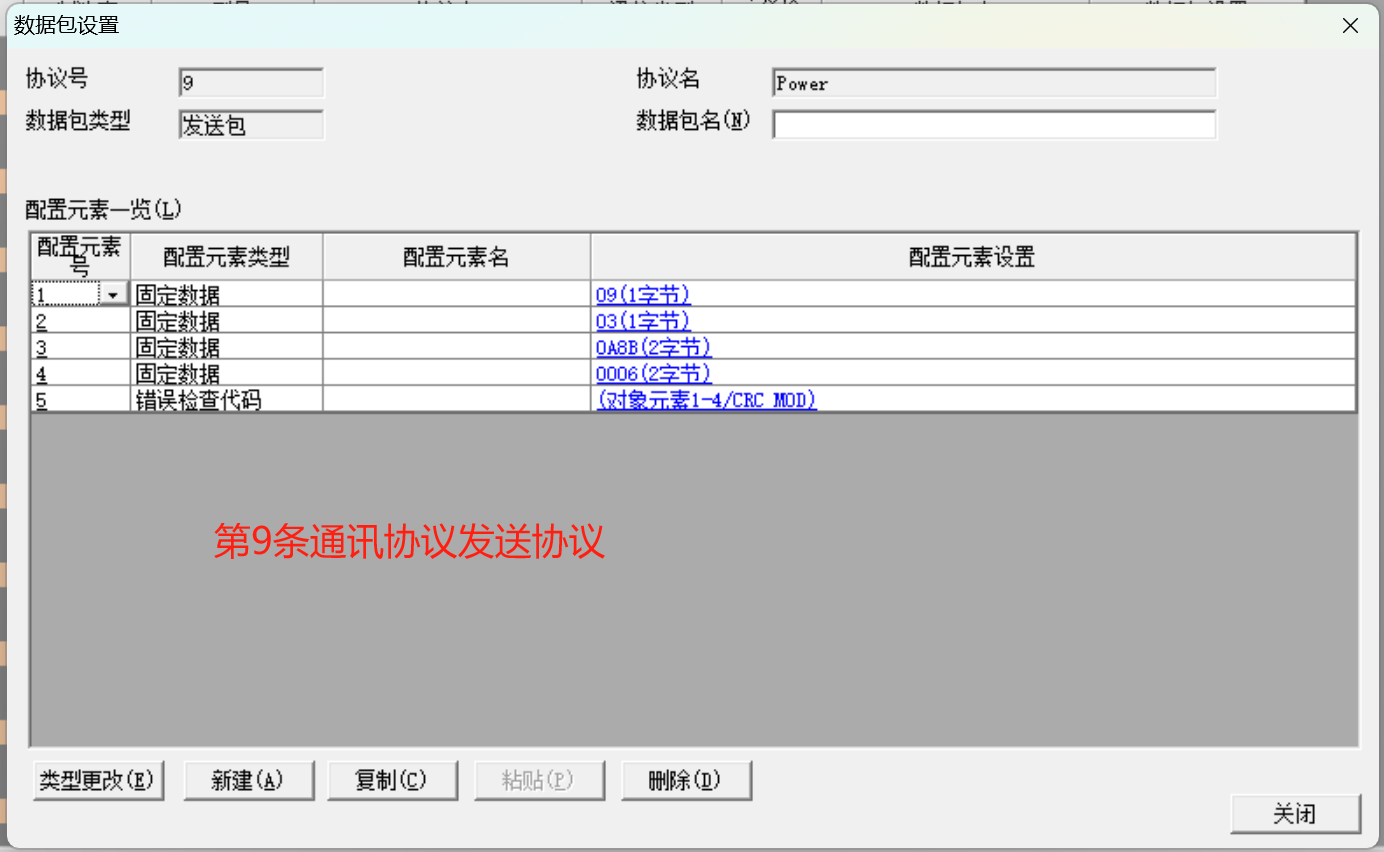This screenshot has height=852, width=1384.
Task: Click the 复制(C) button
Action: [392, 781]
